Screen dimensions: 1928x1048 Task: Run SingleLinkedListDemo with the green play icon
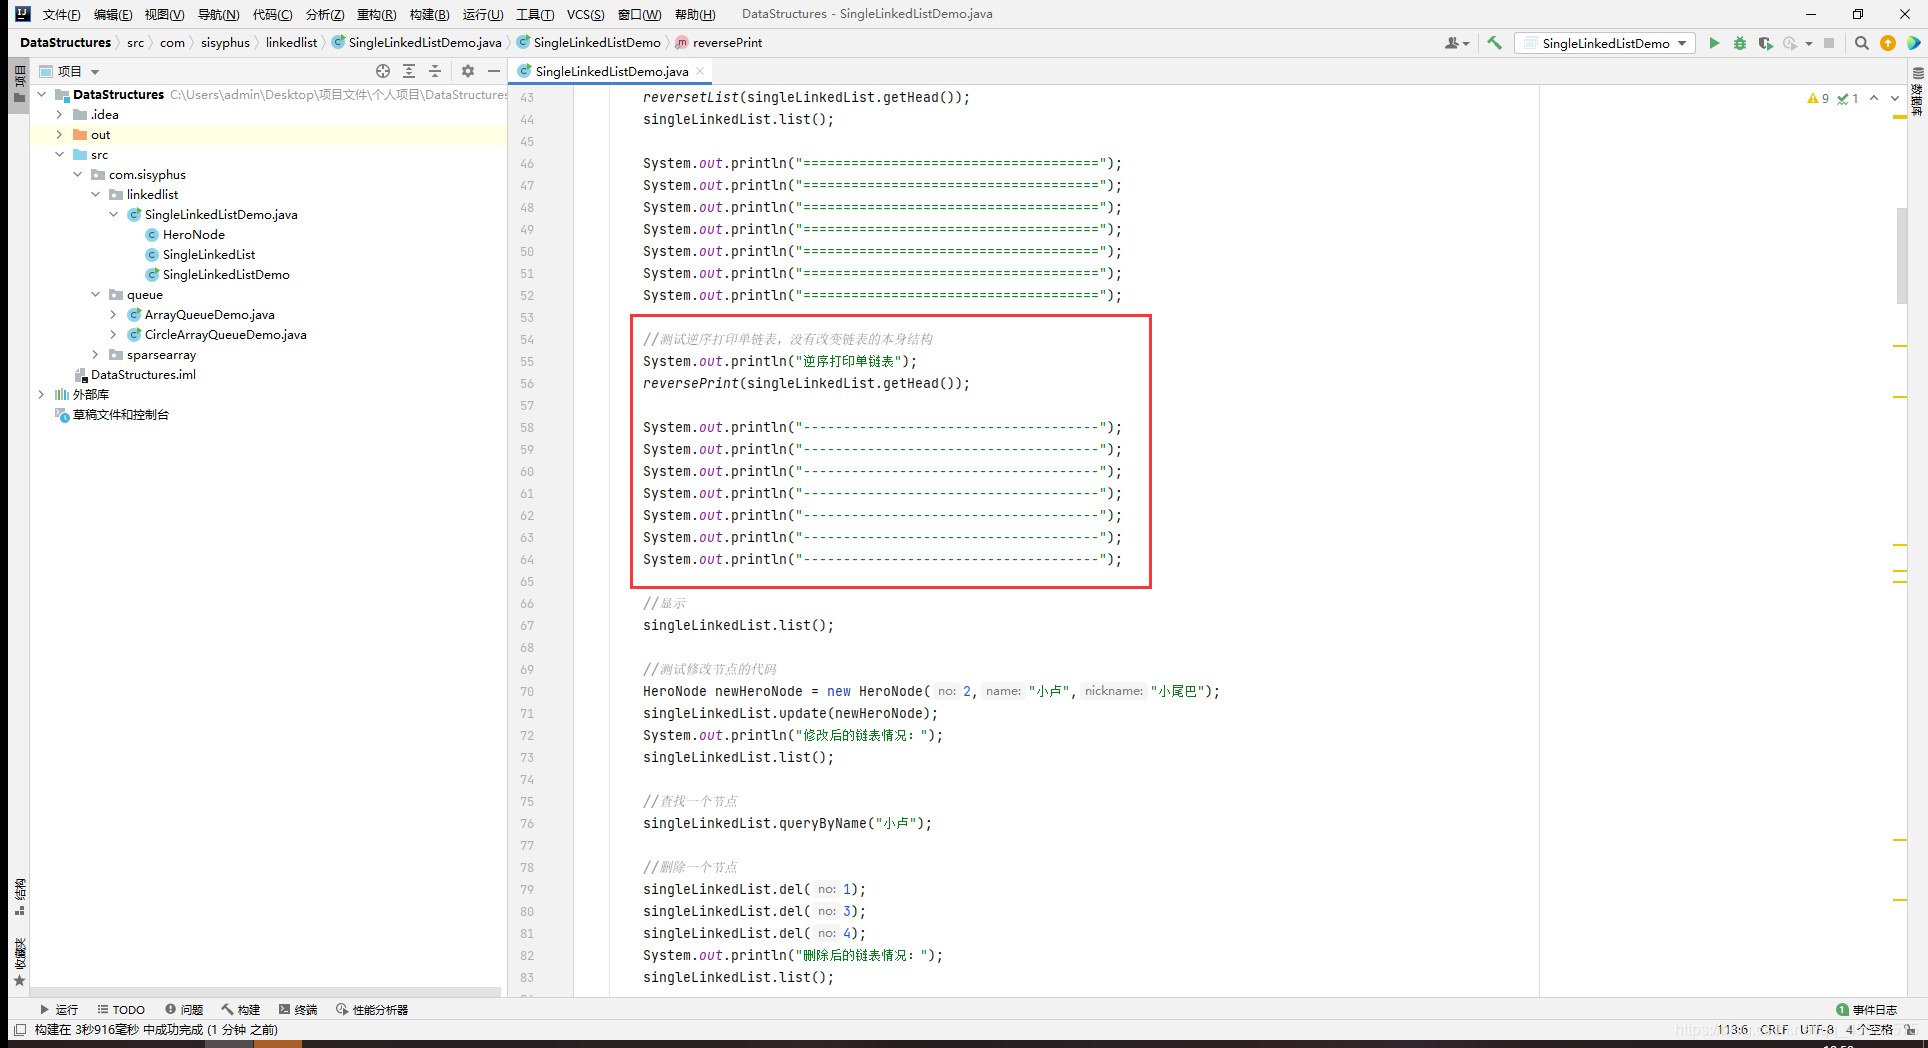coord(1714,43)
